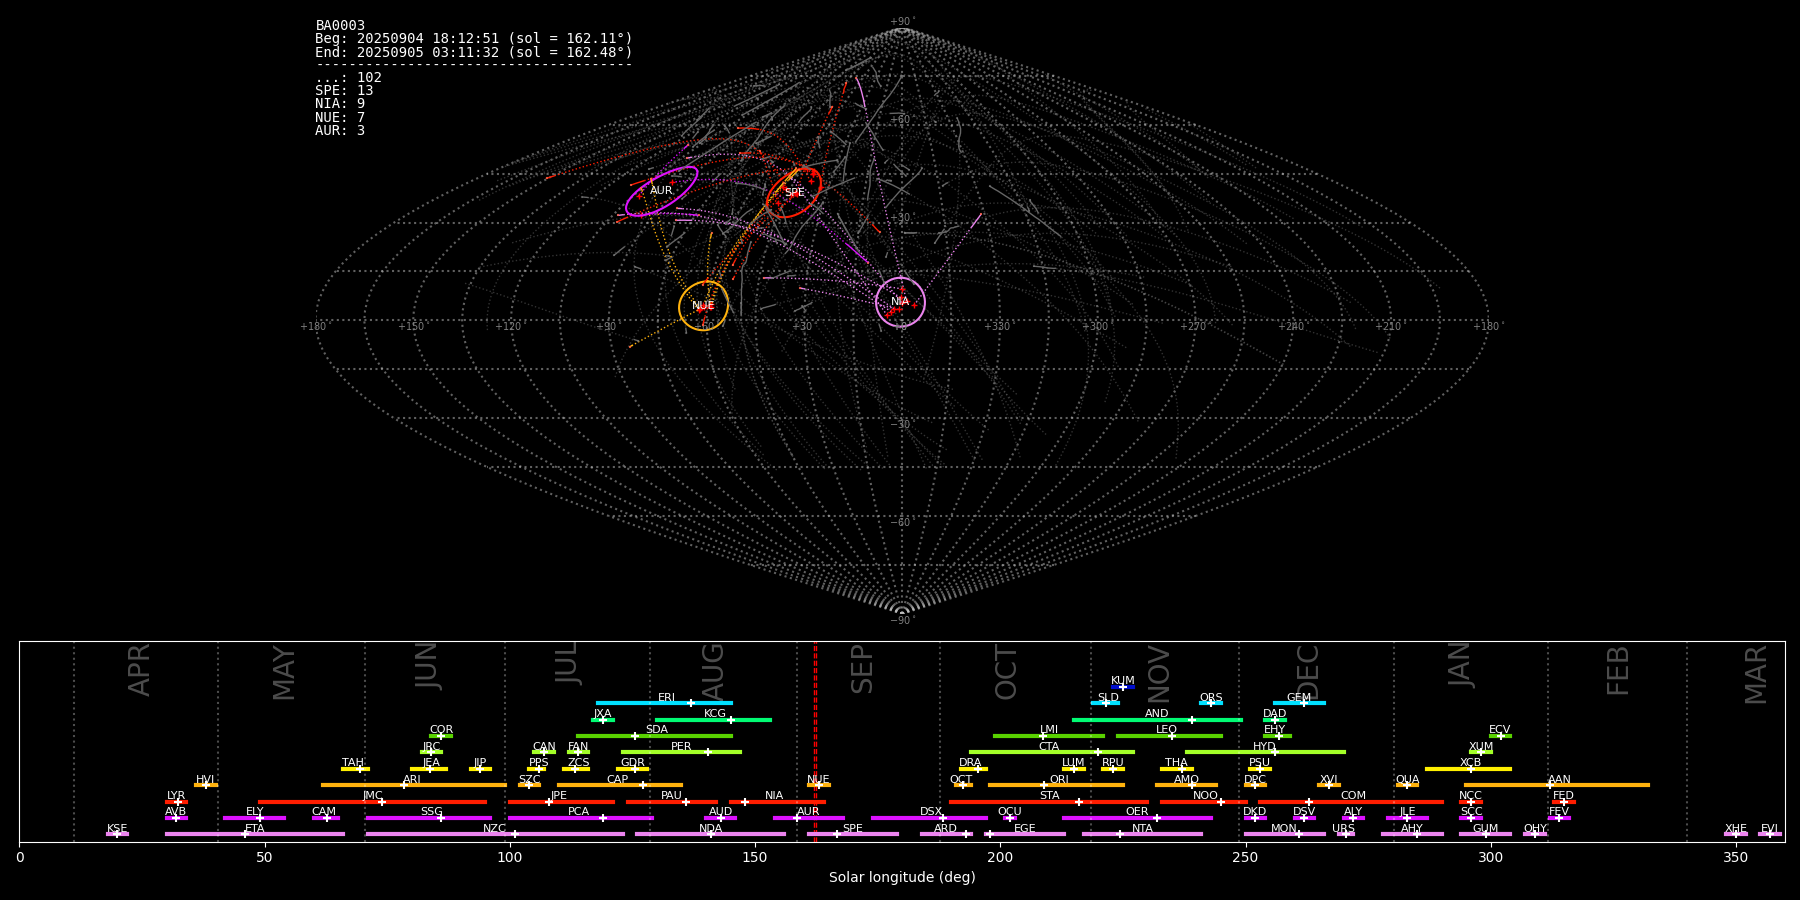Click the SEP month label in timeline
The height and width of the screenshot is (900, 1800).
pos(862,669)
